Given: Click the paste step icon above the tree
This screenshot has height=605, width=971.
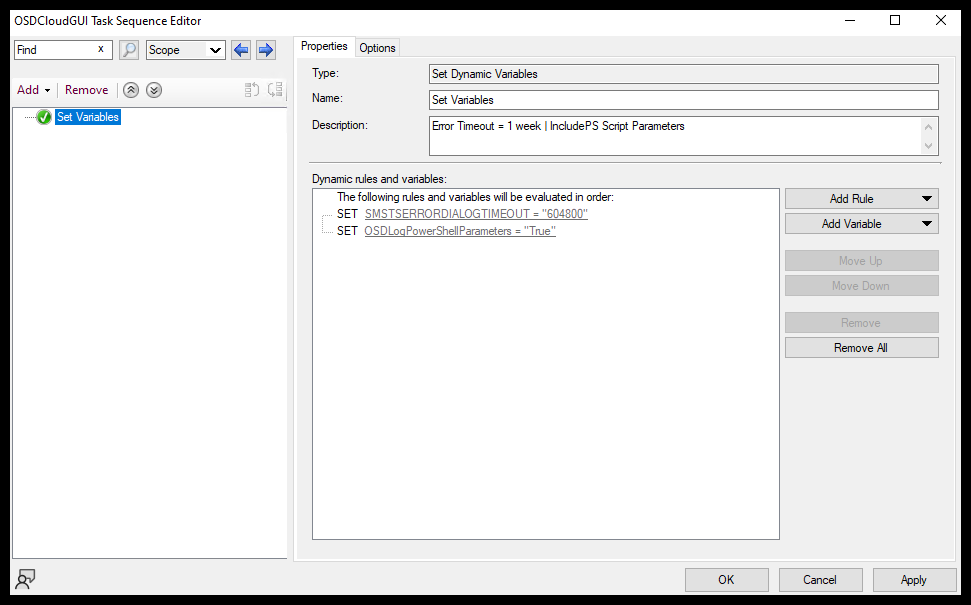Looking at the screenshot, I should (275, 90).
